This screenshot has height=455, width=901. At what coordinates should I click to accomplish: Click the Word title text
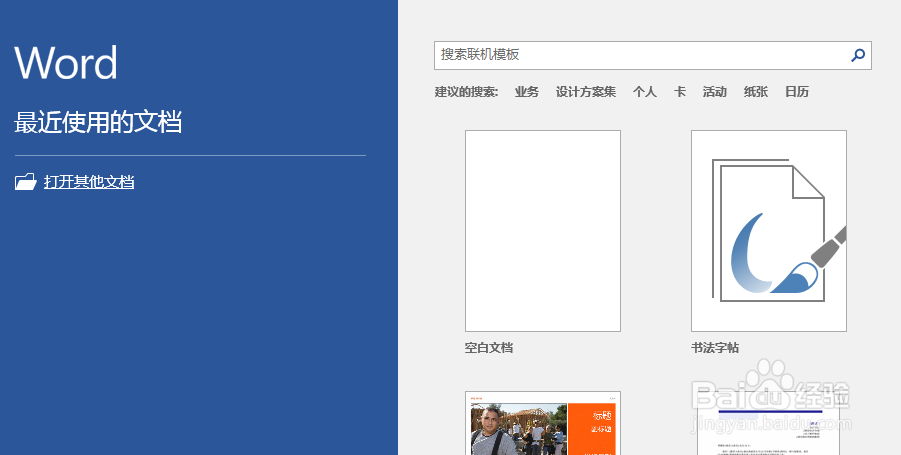[66, 62]
